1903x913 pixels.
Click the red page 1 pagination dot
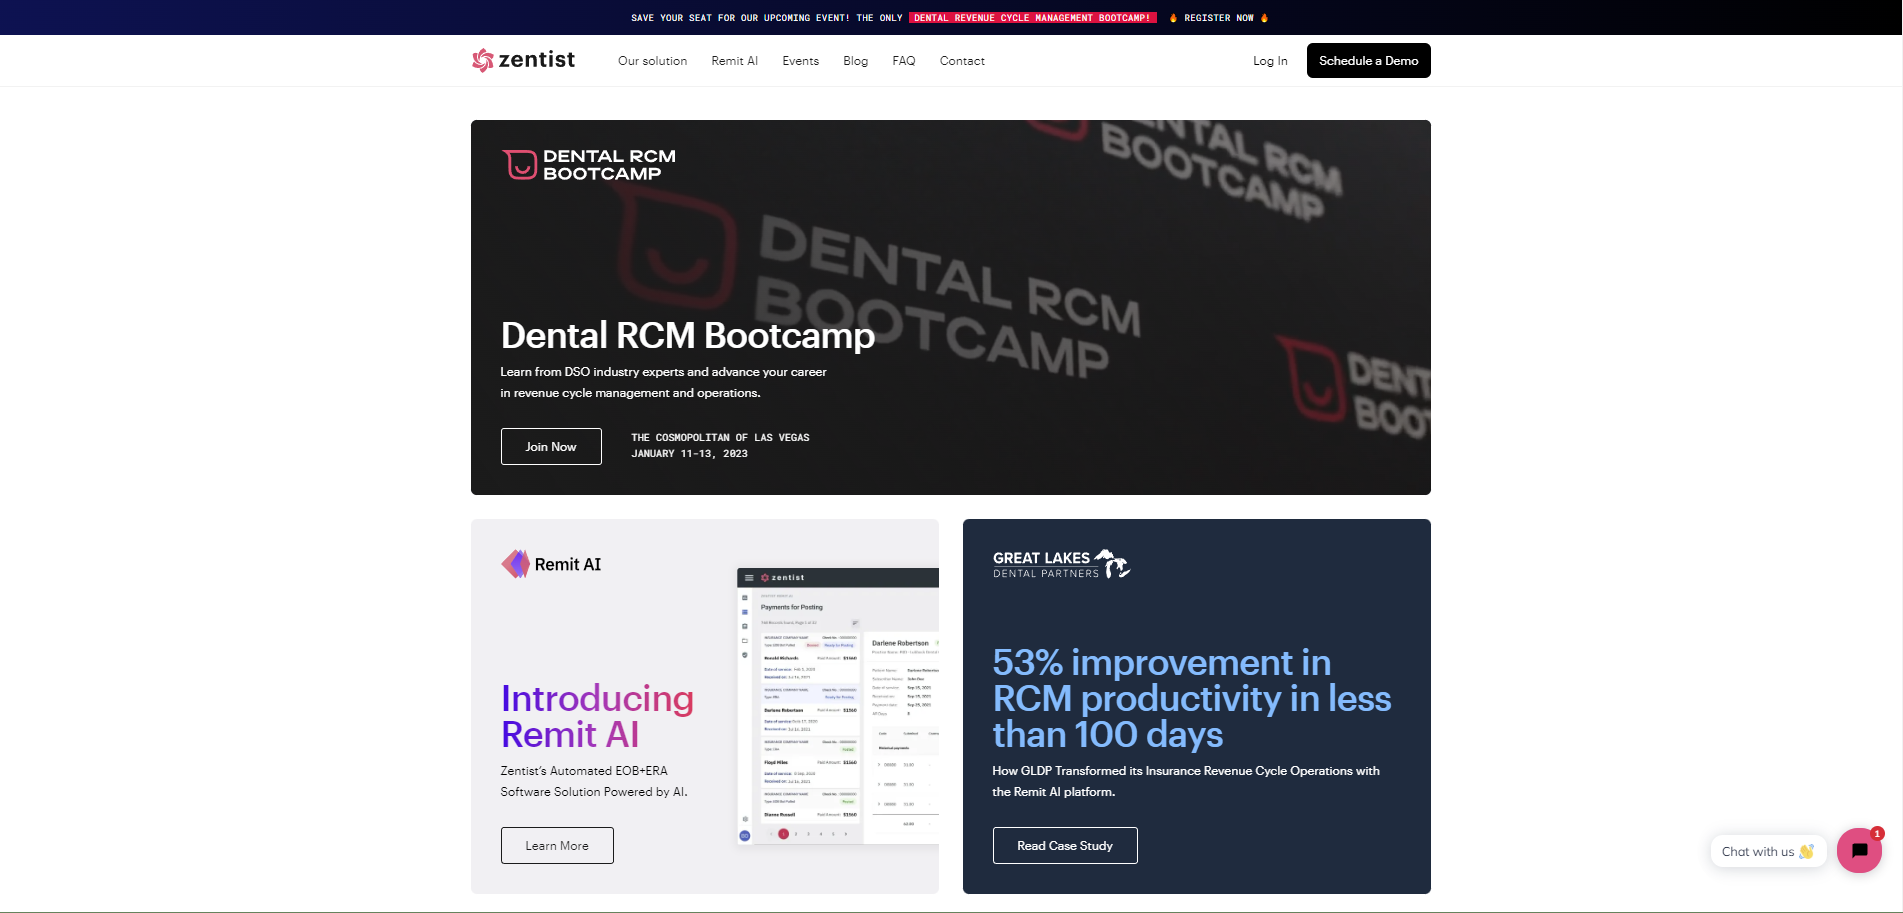(783, 833)
